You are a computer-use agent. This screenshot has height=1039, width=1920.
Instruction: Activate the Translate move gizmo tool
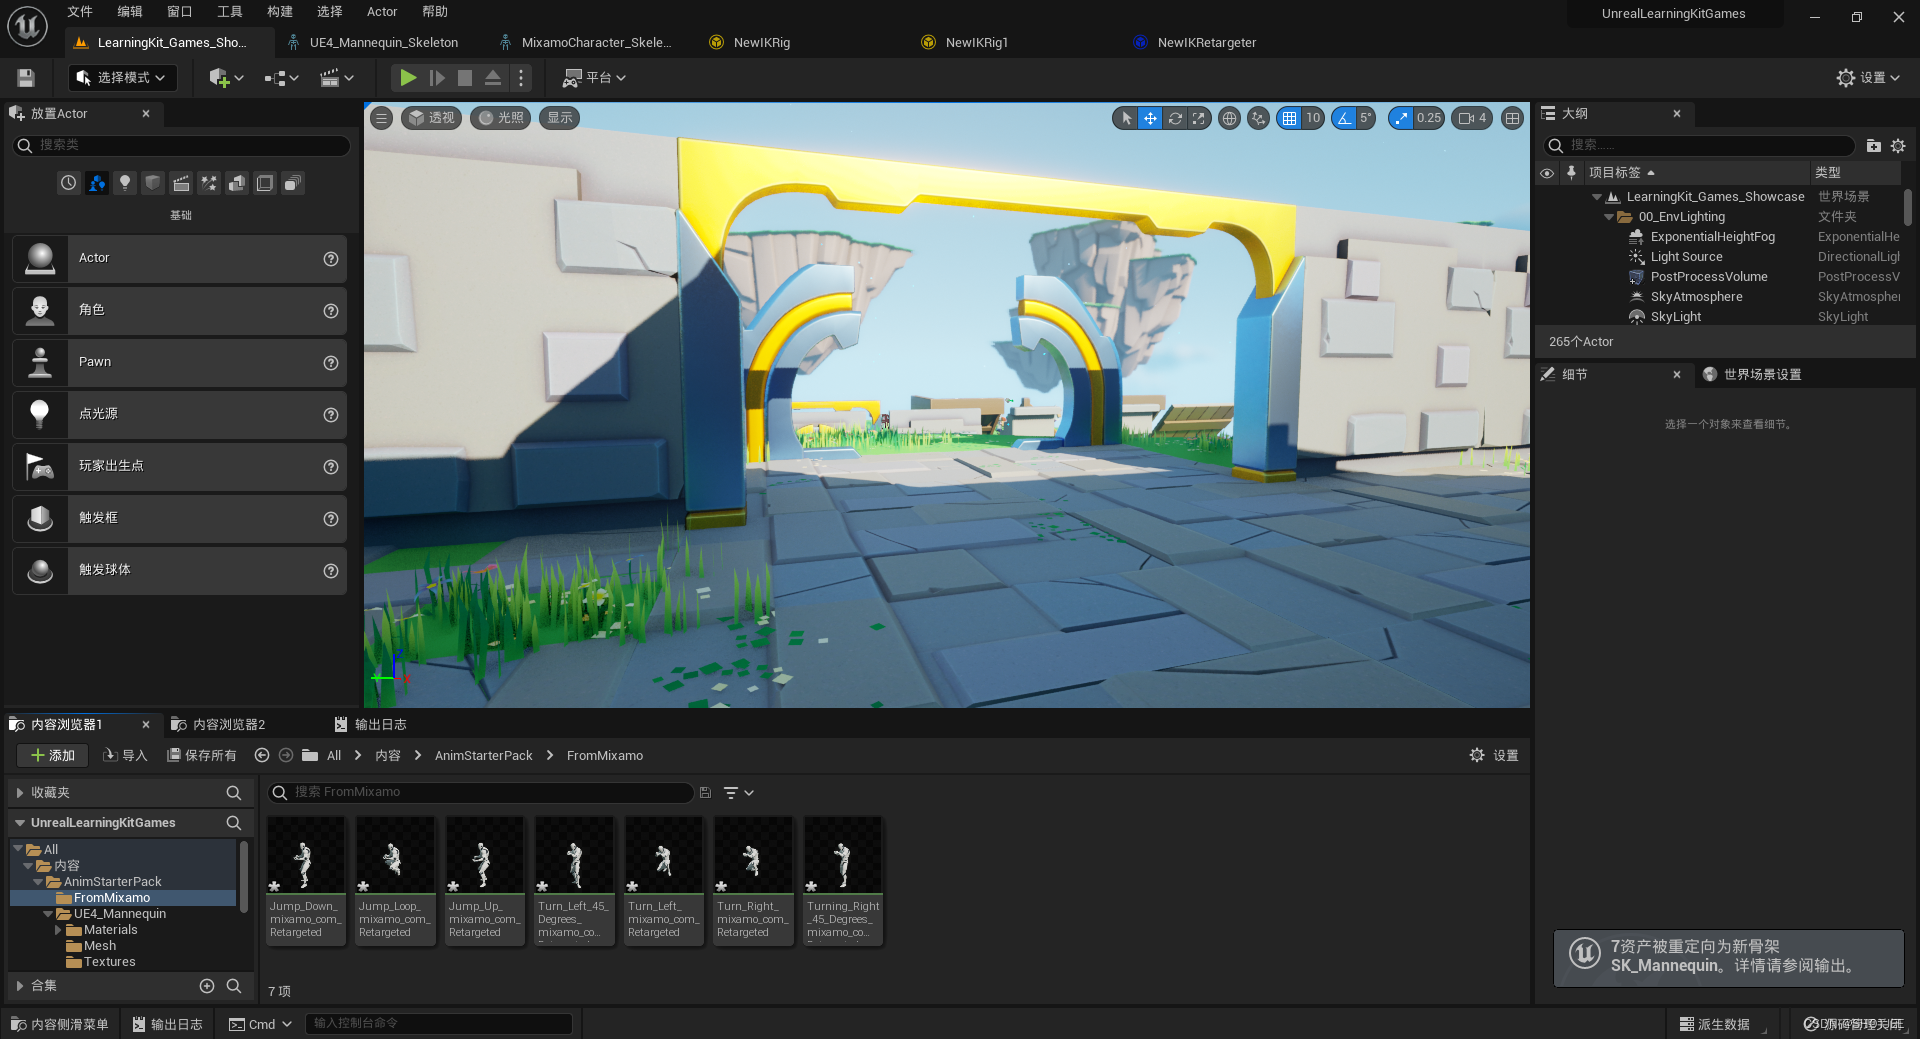(1150, 118)
